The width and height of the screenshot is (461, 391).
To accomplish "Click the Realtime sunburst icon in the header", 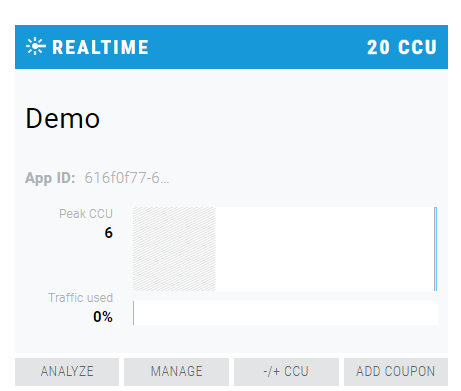I will 36,47.
